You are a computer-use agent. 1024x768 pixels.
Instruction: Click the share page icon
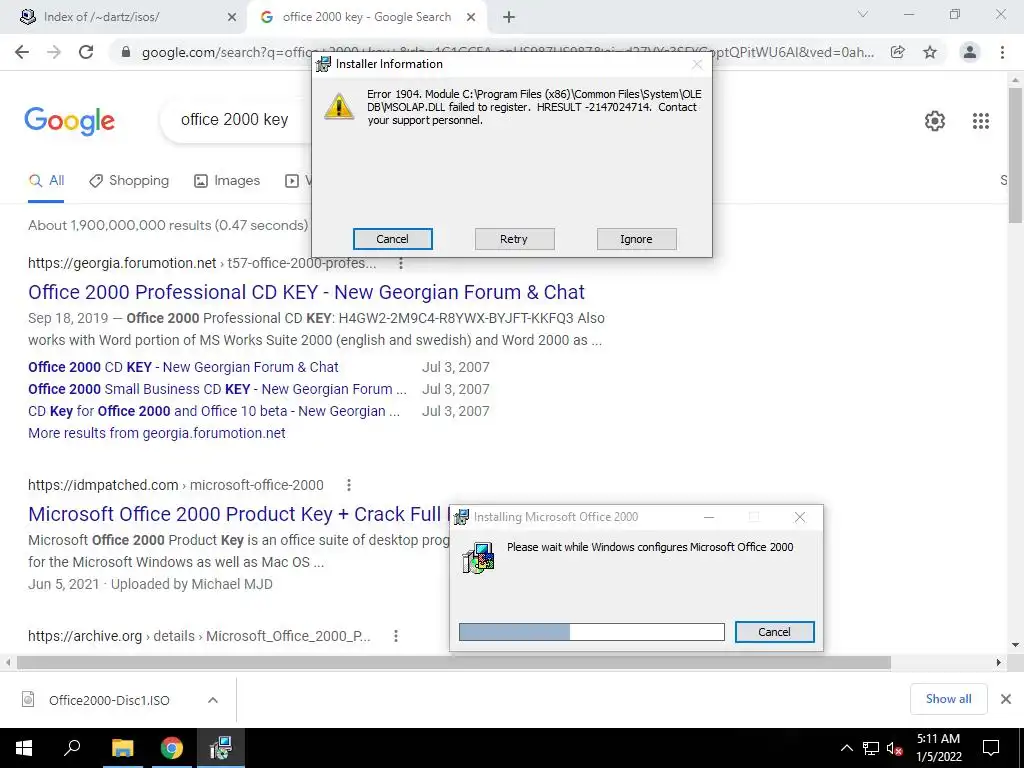(898, 52)
